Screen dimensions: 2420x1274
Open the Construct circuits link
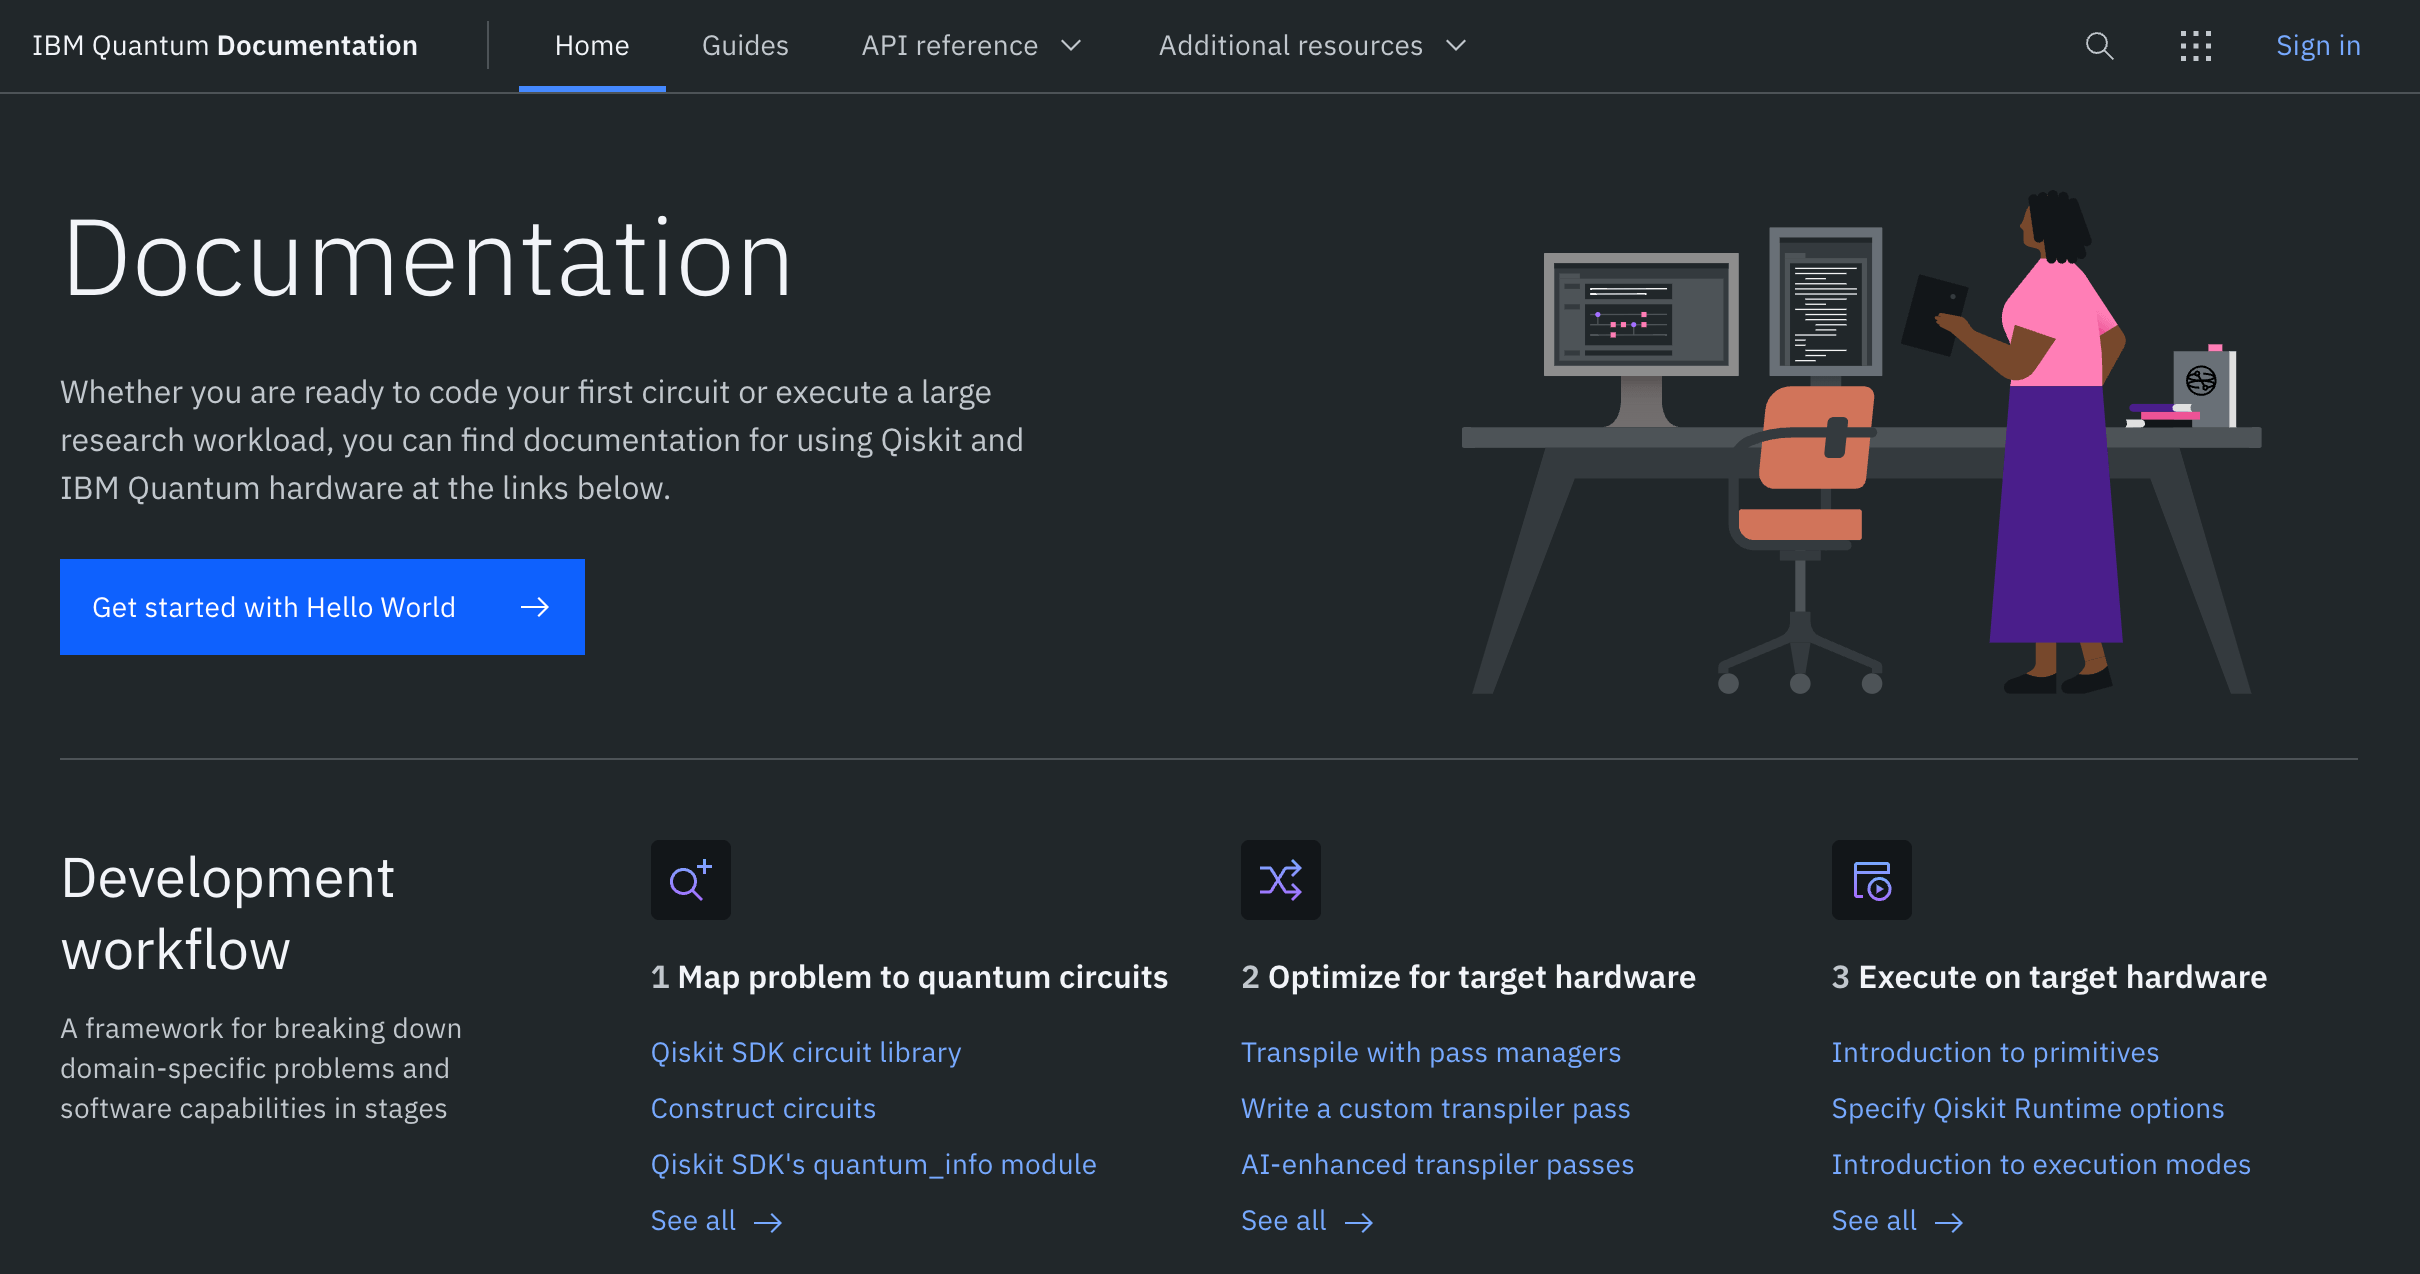tap(763, 1108)
